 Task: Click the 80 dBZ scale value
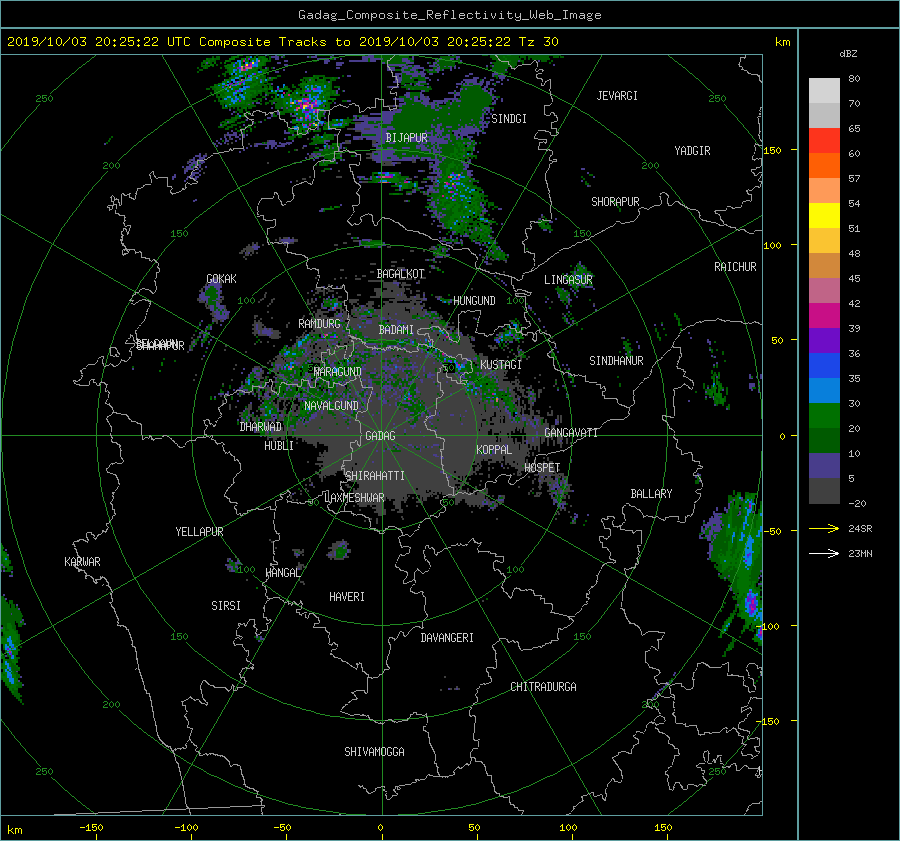pos(854,79)
